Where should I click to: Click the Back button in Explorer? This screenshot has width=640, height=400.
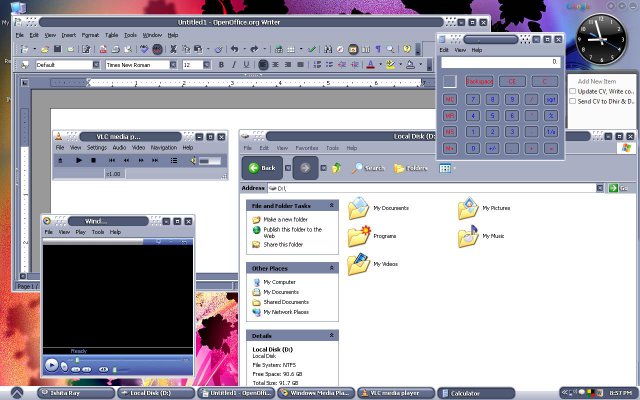click(262, 168)
